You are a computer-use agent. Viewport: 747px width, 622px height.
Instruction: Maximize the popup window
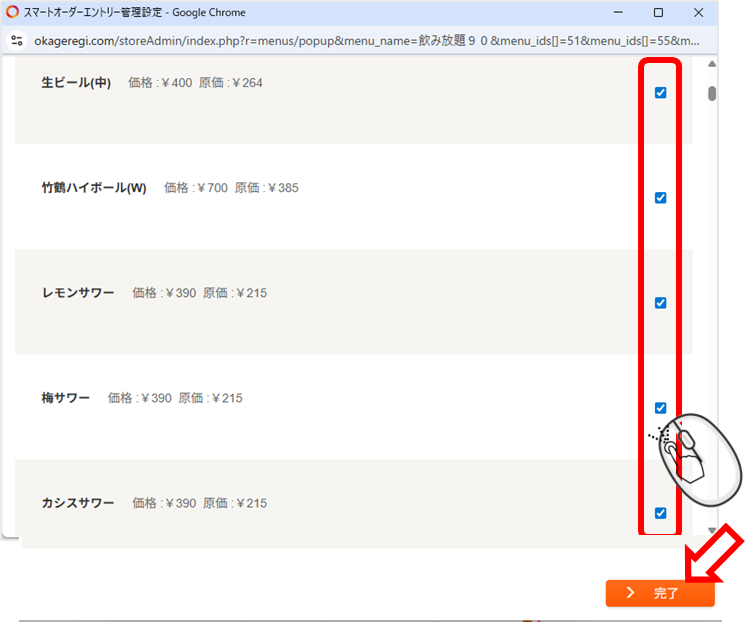[x=658, y=13]
